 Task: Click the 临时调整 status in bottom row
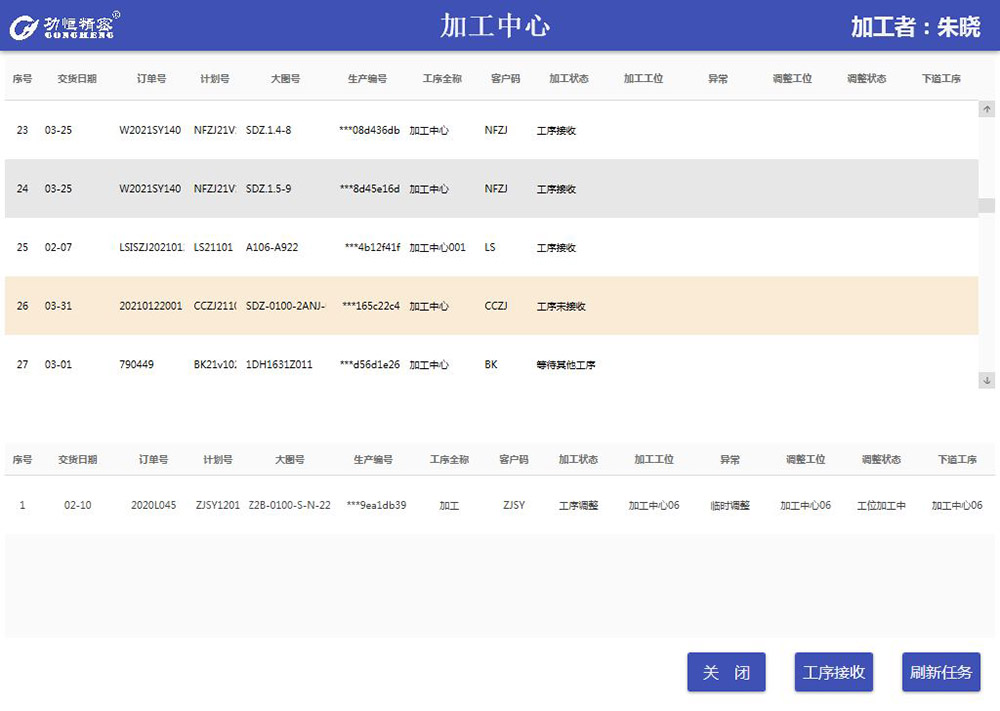click(x=730, y=505)
